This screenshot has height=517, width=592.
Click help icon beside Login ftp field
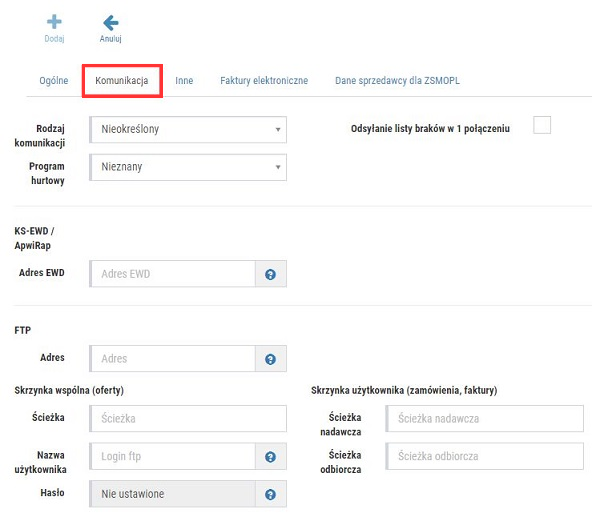[x=270, y=457]
